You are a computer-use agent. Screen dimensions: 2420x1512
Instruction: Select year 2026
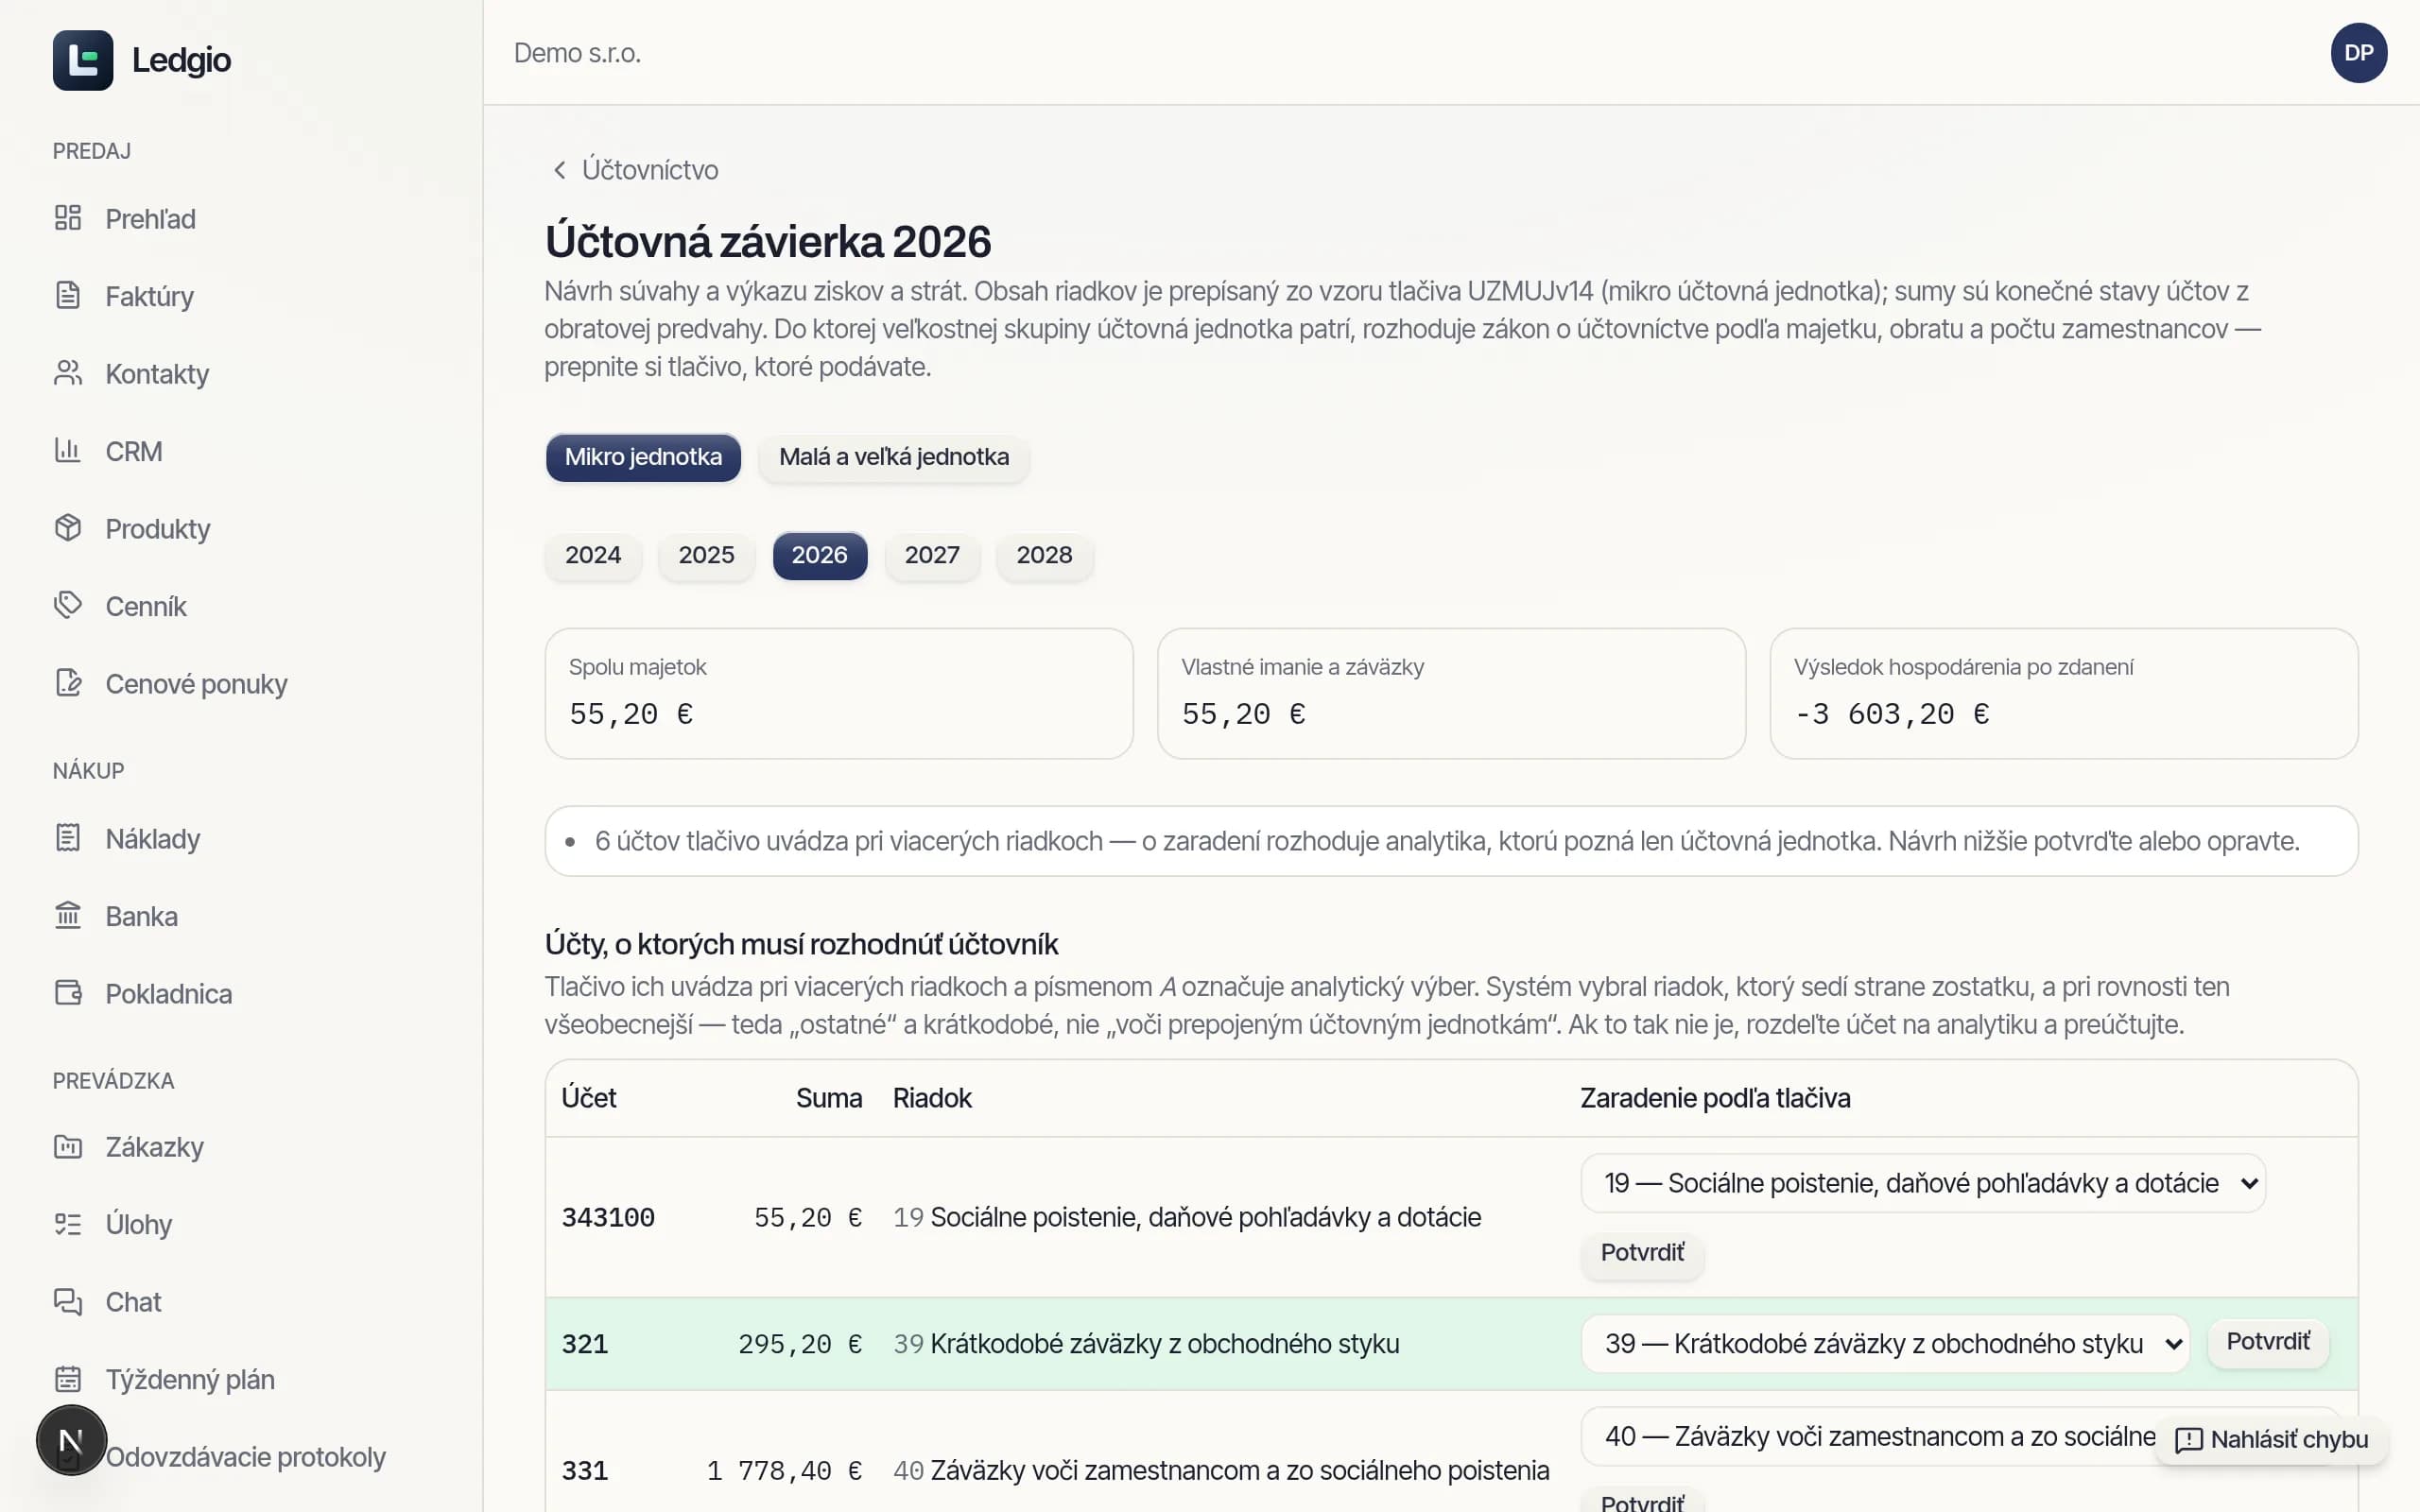tap(820, 555)
